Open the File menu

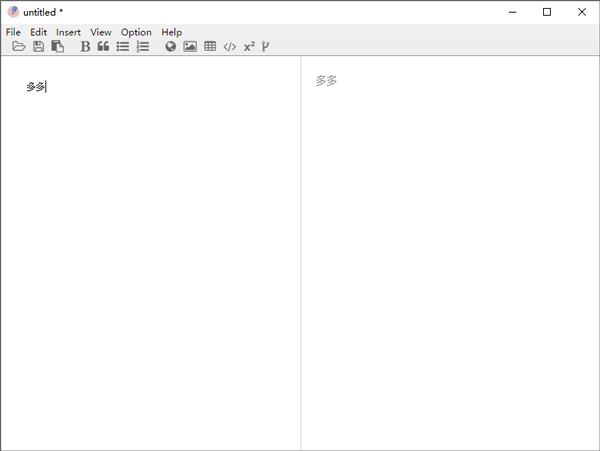(13, 32)
